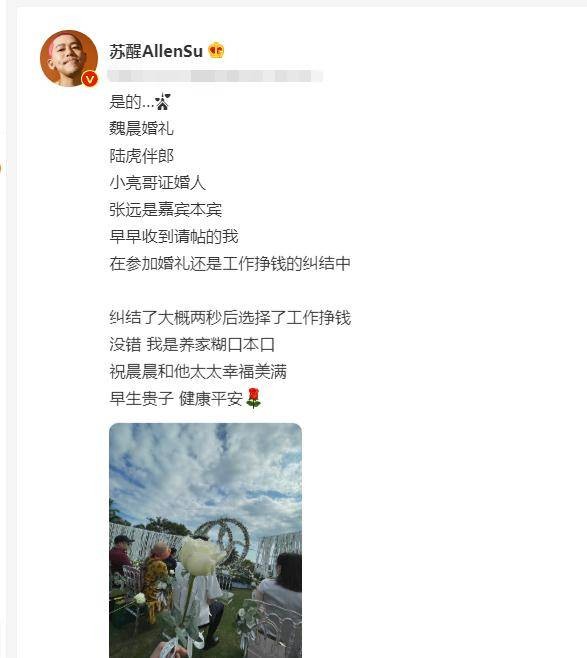
Task: Click the white rose in the photo
Action: tap(201, 556)
